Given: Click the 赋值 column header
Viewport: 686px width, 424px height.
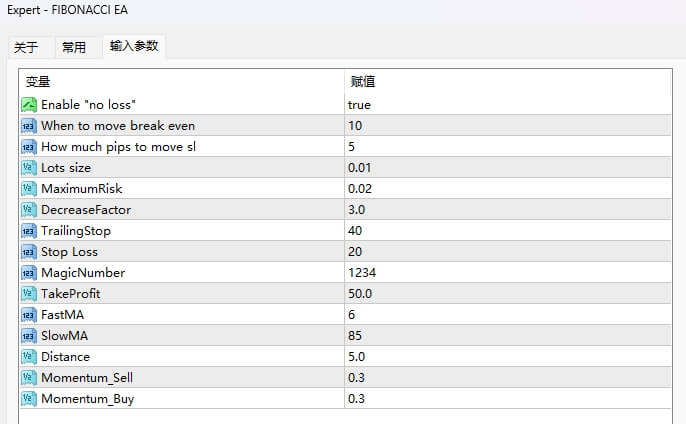Looking at the screenshot, I should point(362,81).
